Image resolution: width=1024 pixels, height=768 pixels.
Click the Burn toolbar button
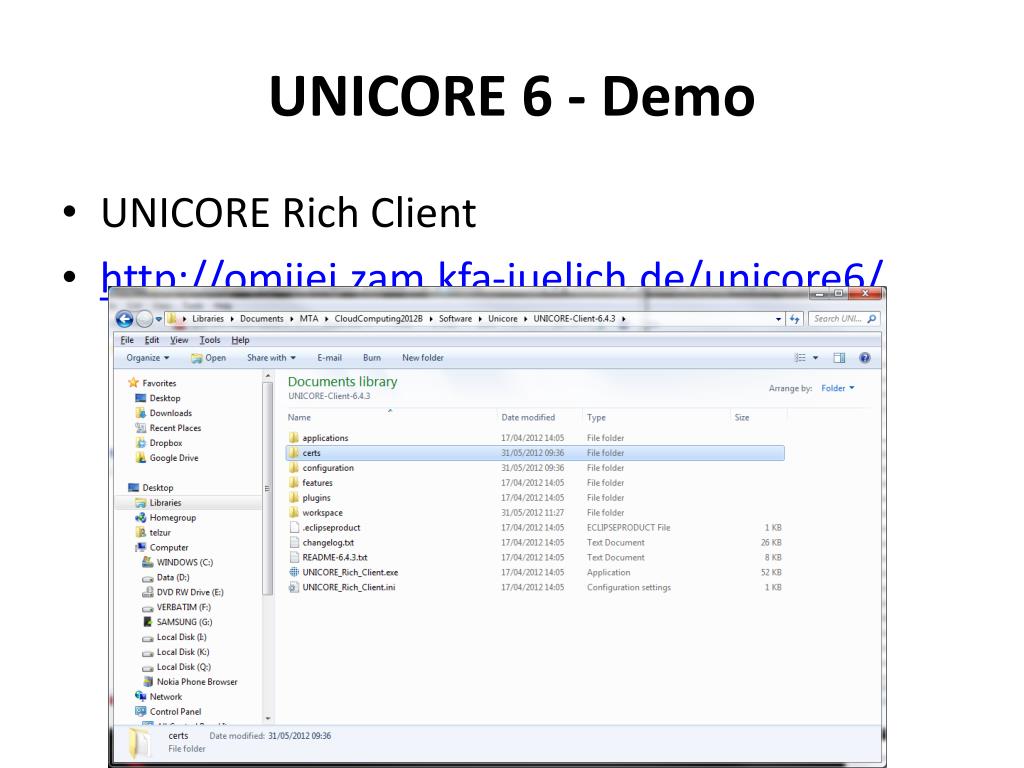[x=372, y=358]
